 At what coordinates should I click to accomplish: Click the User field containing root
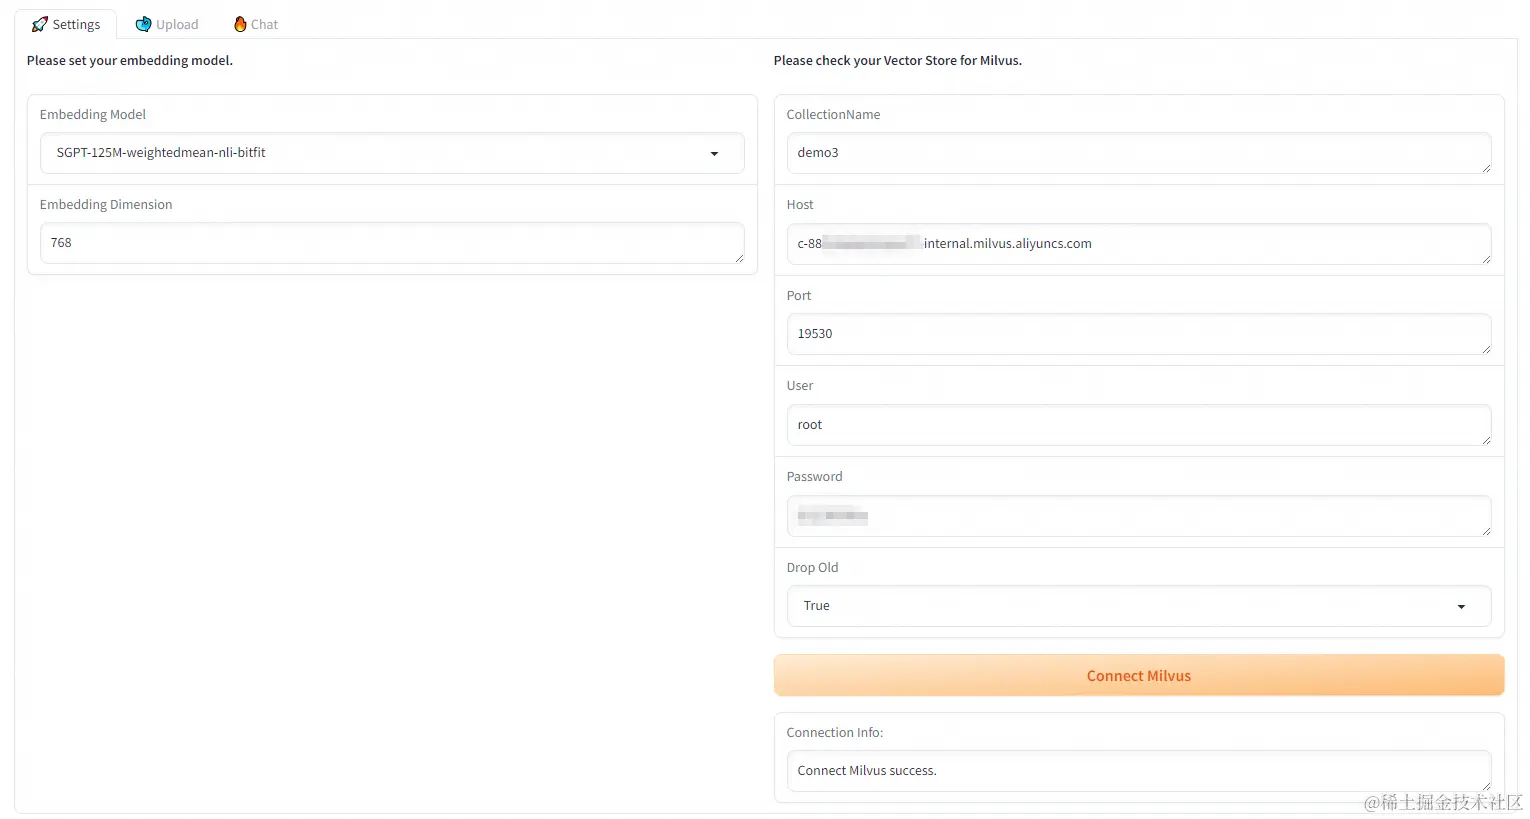(1139, 425)
